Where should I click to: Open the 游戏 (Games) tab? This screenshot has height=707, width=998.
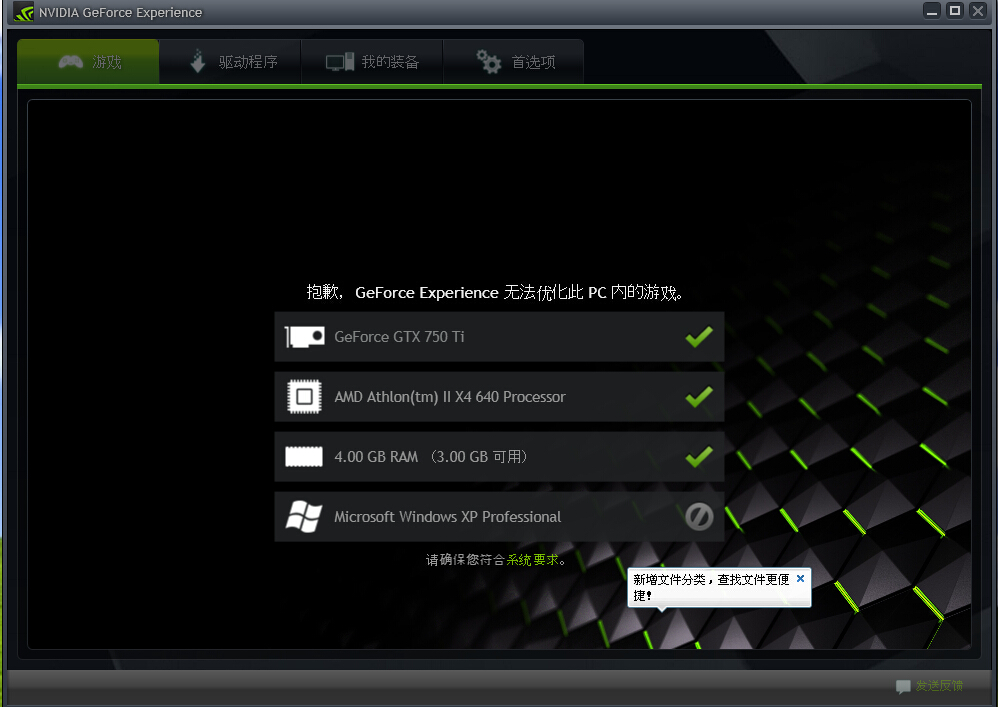pyautogui.click(x=88, y=62)
